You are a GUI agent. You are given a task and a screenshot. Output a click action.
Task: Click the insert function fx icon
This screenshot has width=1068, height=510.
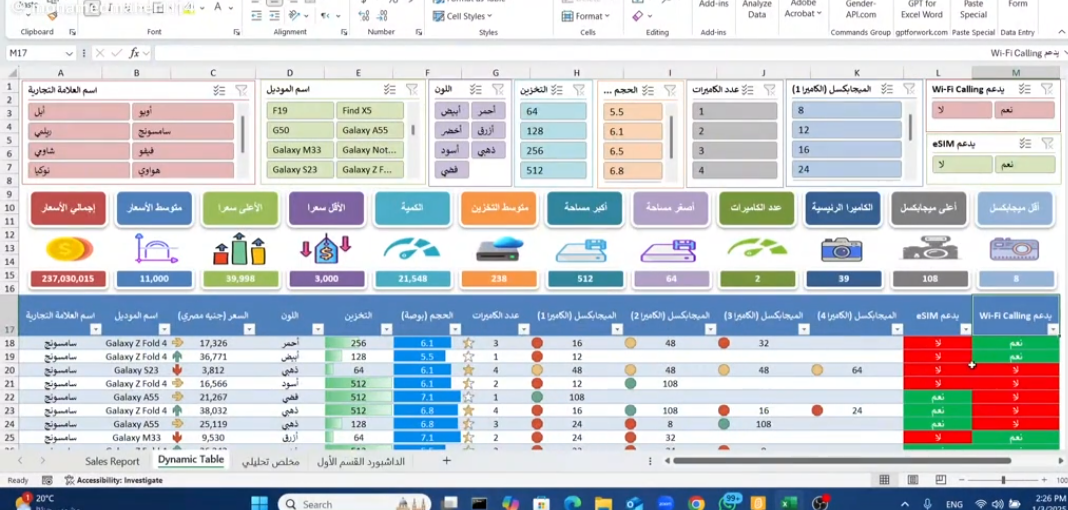[134, 53]
